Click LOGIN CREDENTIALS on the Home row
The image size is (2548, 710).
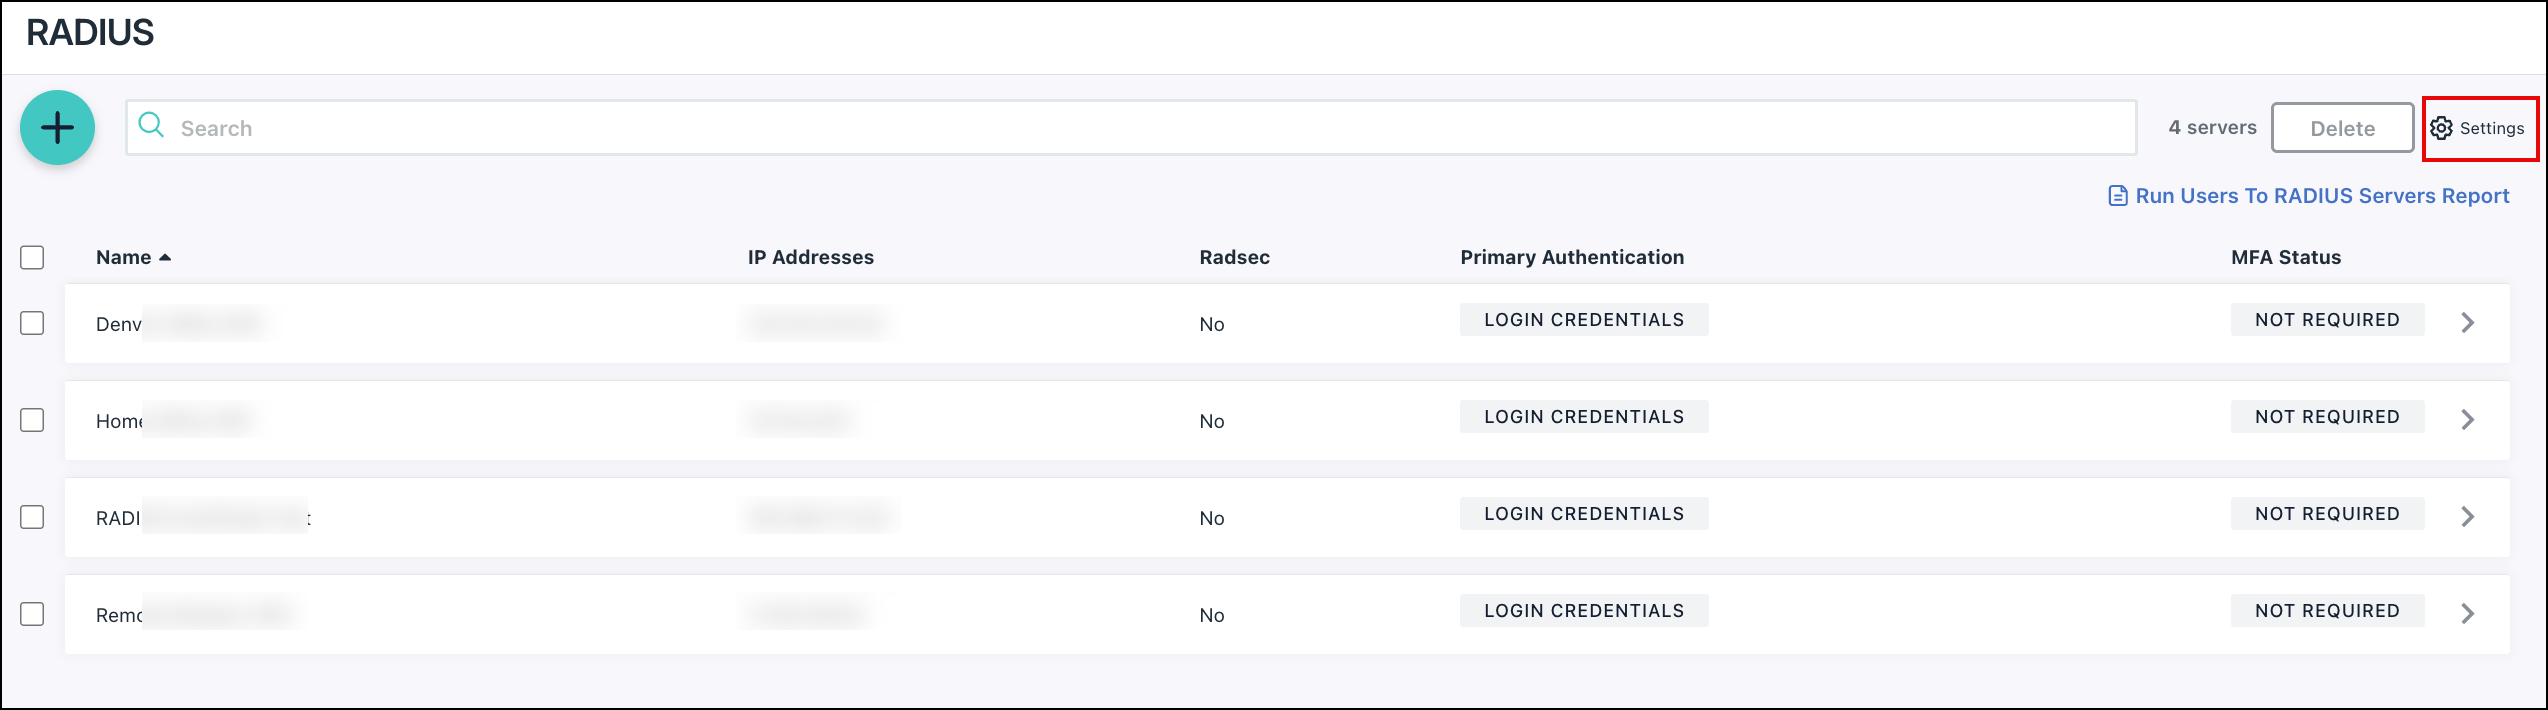coord(1584,416)
